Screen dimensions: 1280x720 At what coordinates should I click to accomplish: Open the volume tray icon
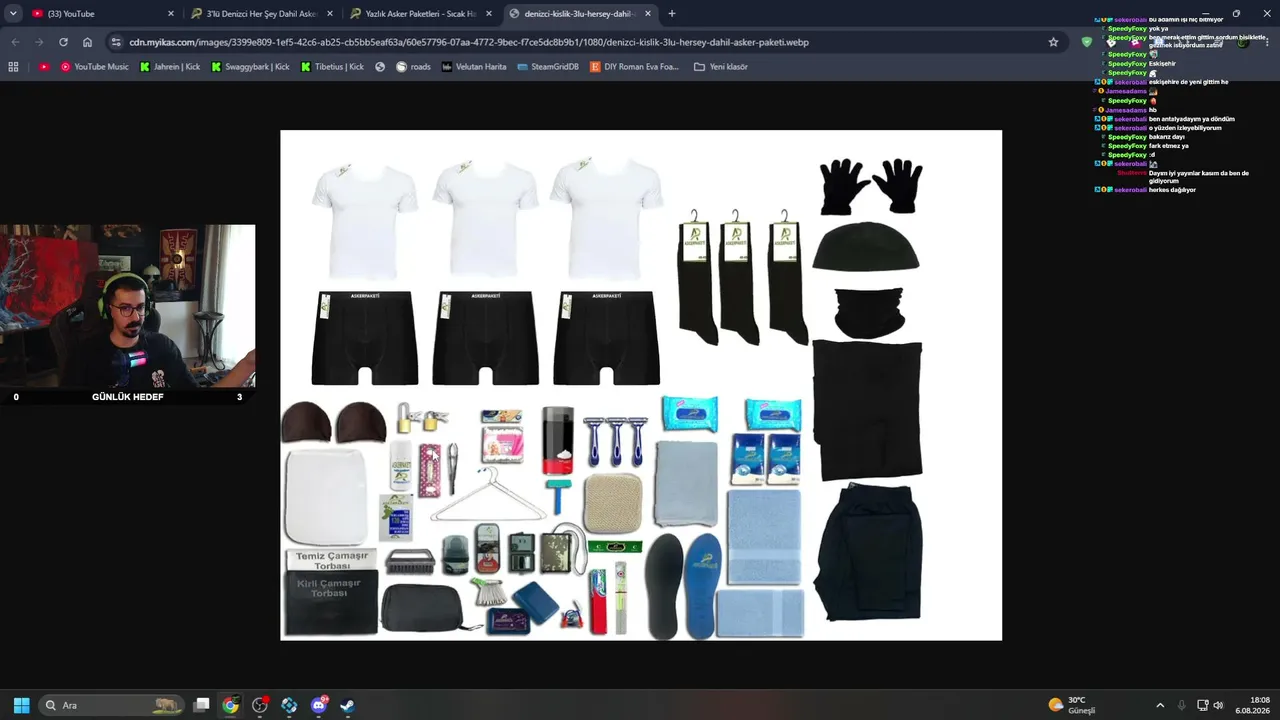click(1218, 705)
